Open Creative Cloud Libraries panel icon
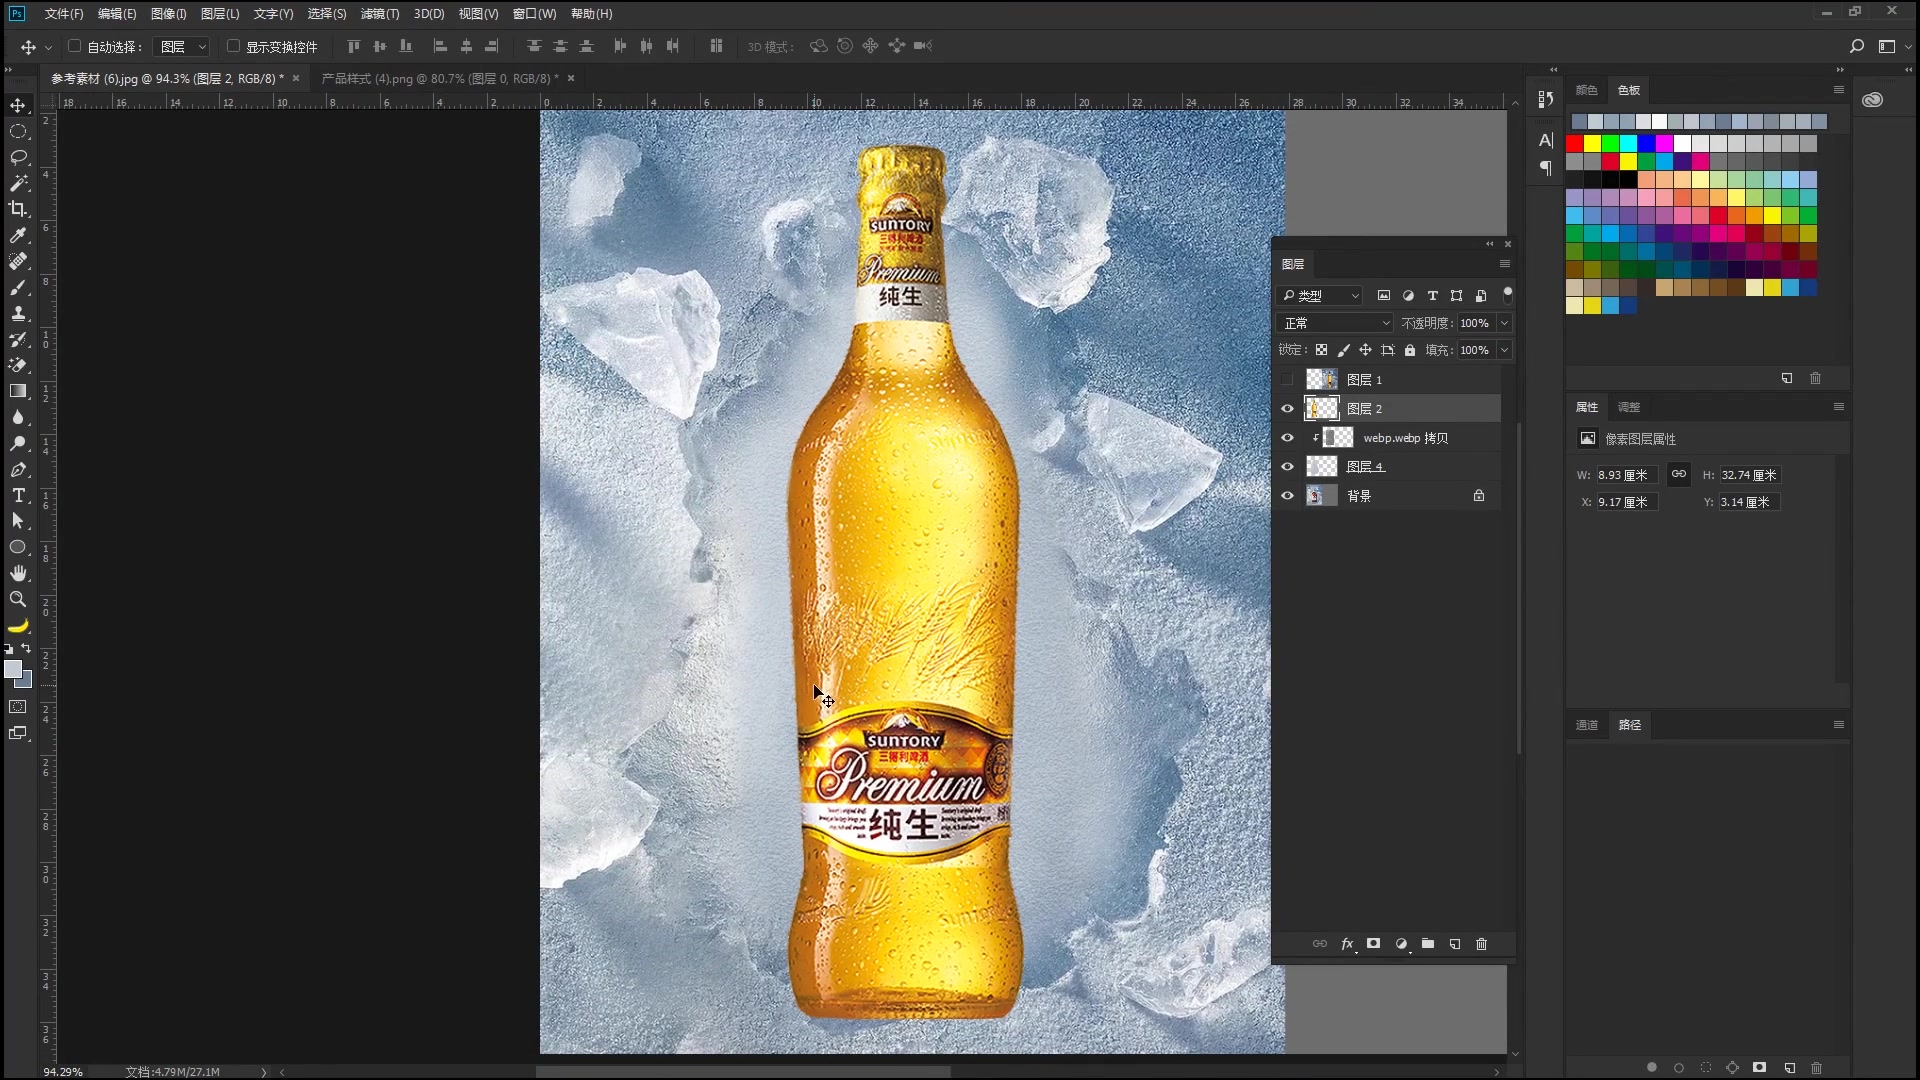This screenshot has height=1080, width=1920. tap(1873, 100)
